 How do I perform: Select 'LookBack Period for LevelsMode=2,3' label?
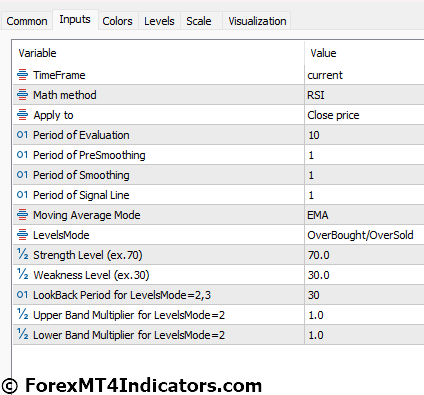[122, 295]
